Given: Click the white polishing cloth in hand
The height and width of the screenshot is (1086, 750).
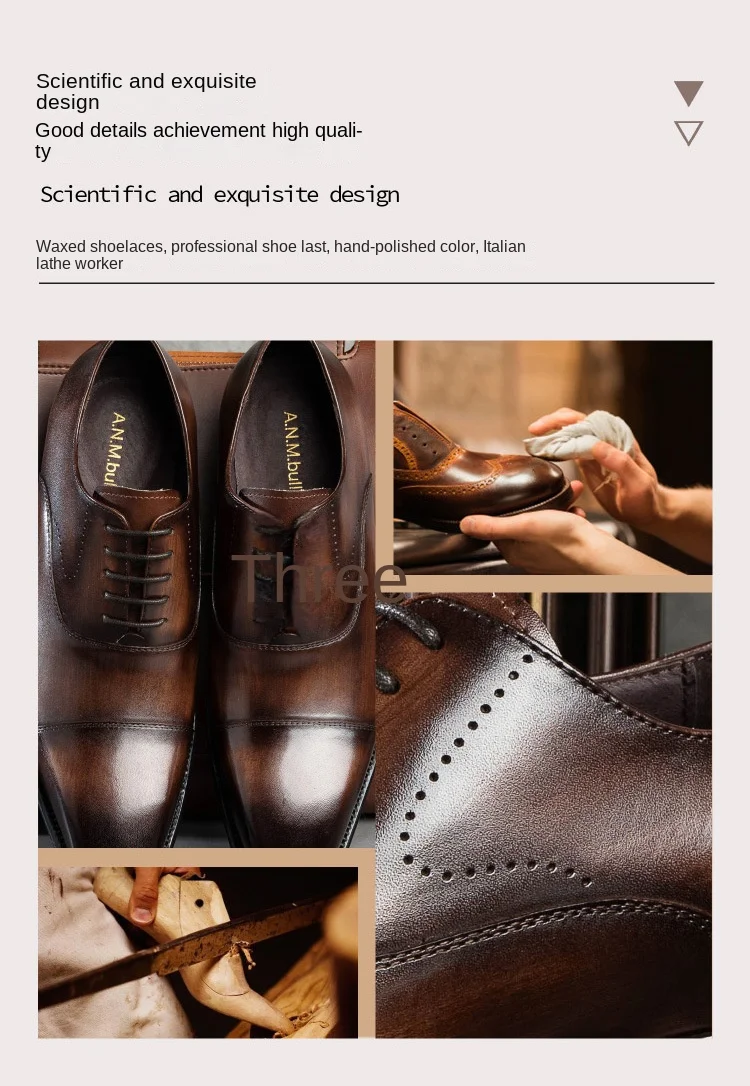Looking at the screenshot, I should 580,435.
